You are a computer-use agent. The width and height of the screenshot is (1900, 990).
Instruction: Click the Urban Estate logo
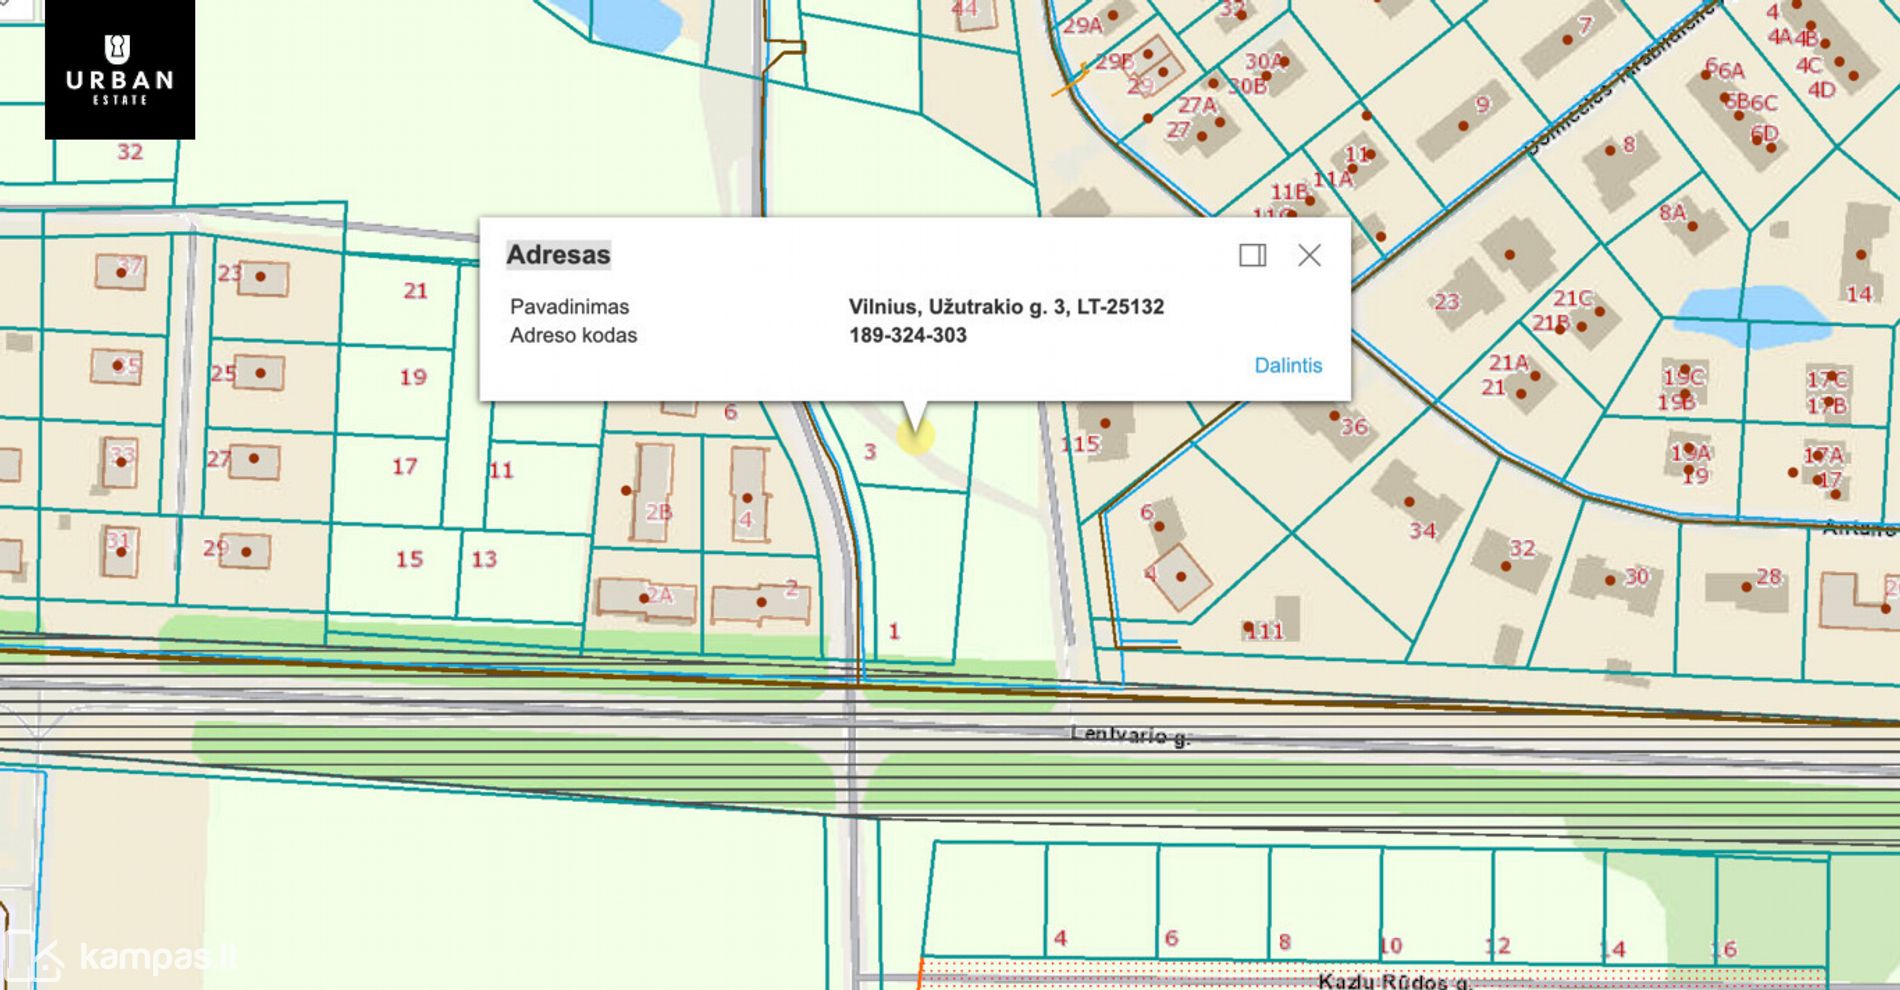[120, 69]
